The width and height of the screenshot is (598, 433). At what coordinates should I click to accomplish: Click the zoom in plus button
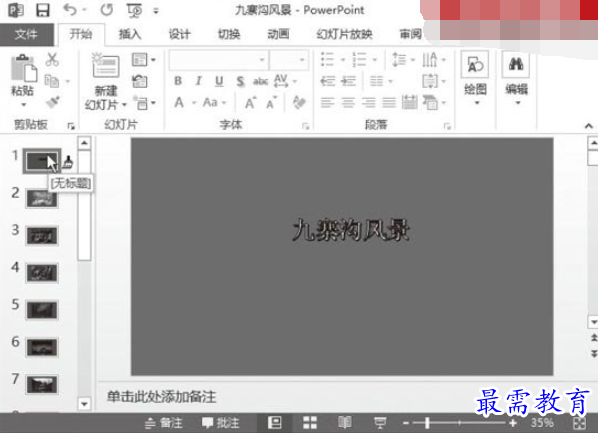tap(513, 423)
